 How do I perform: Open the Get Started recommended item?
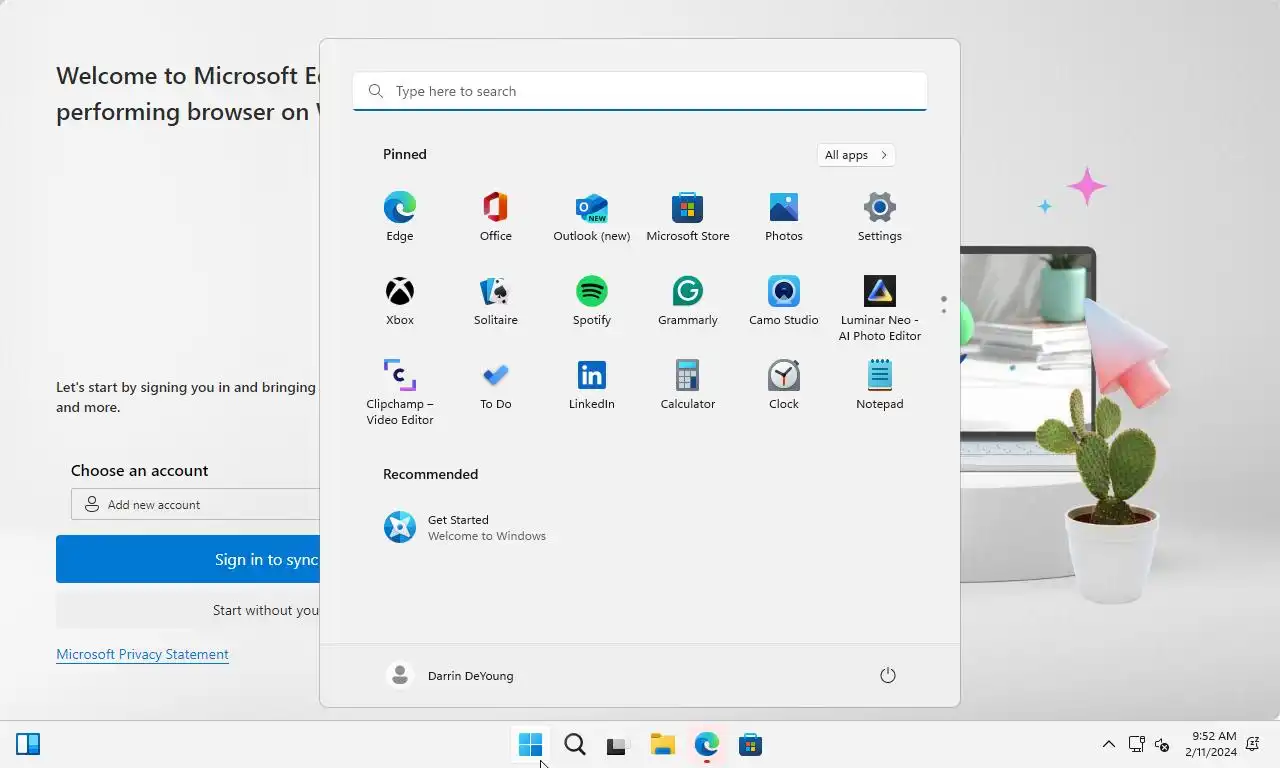click(466, 527)
